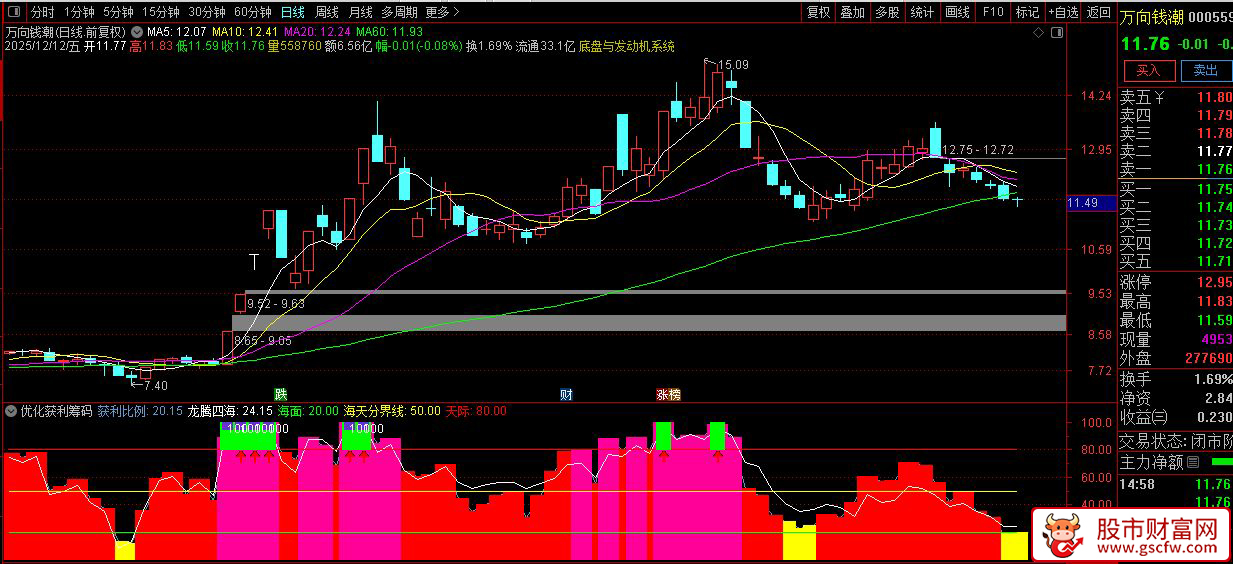This screenshot has height=564, width=1233.
Task: Click the 跌 event marker below chart
Action: [x=281, y=394]
